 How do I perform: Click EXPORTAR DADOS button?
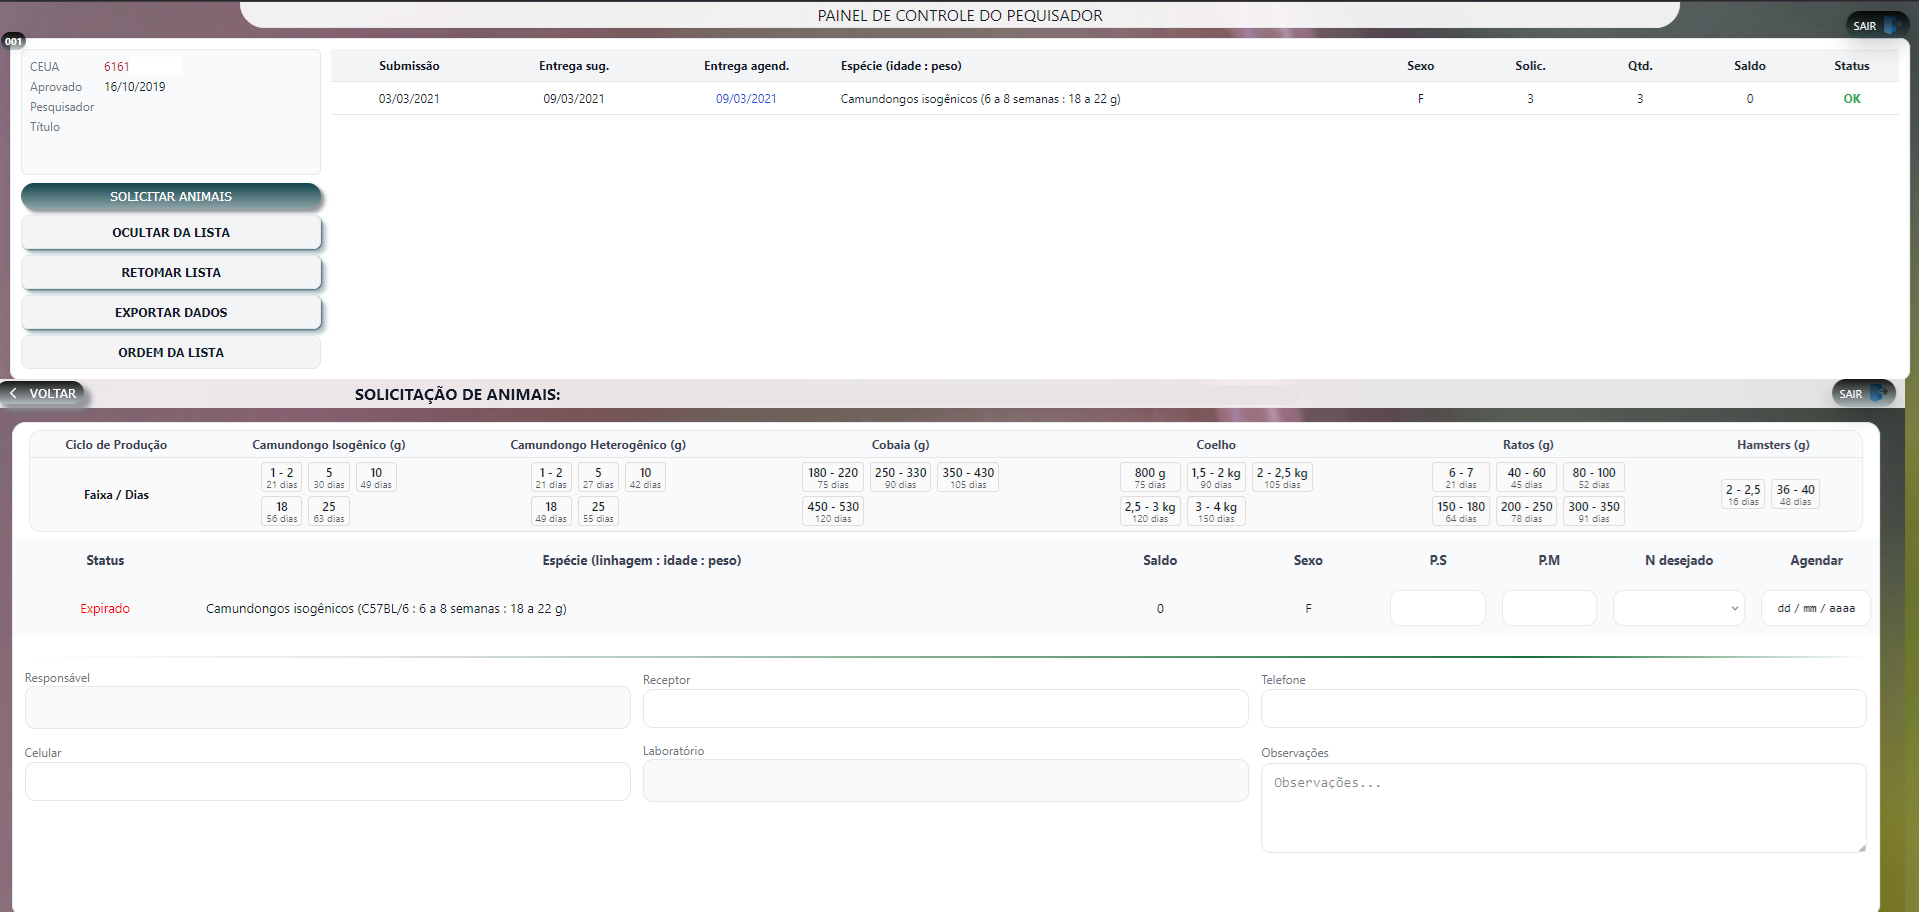coord(171,313)
